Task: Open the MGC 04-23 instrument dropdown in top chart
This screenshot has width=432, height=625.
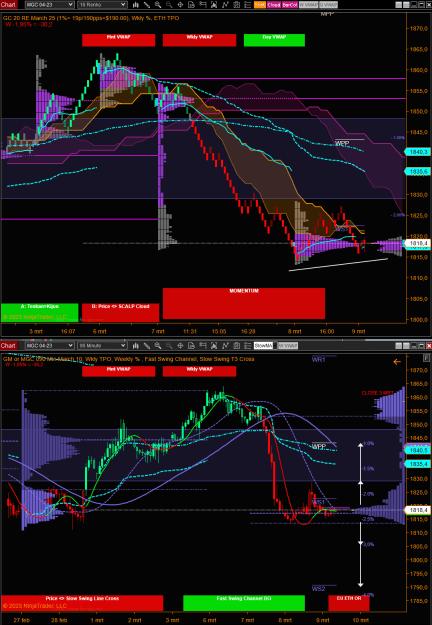Action: [49, 5]
